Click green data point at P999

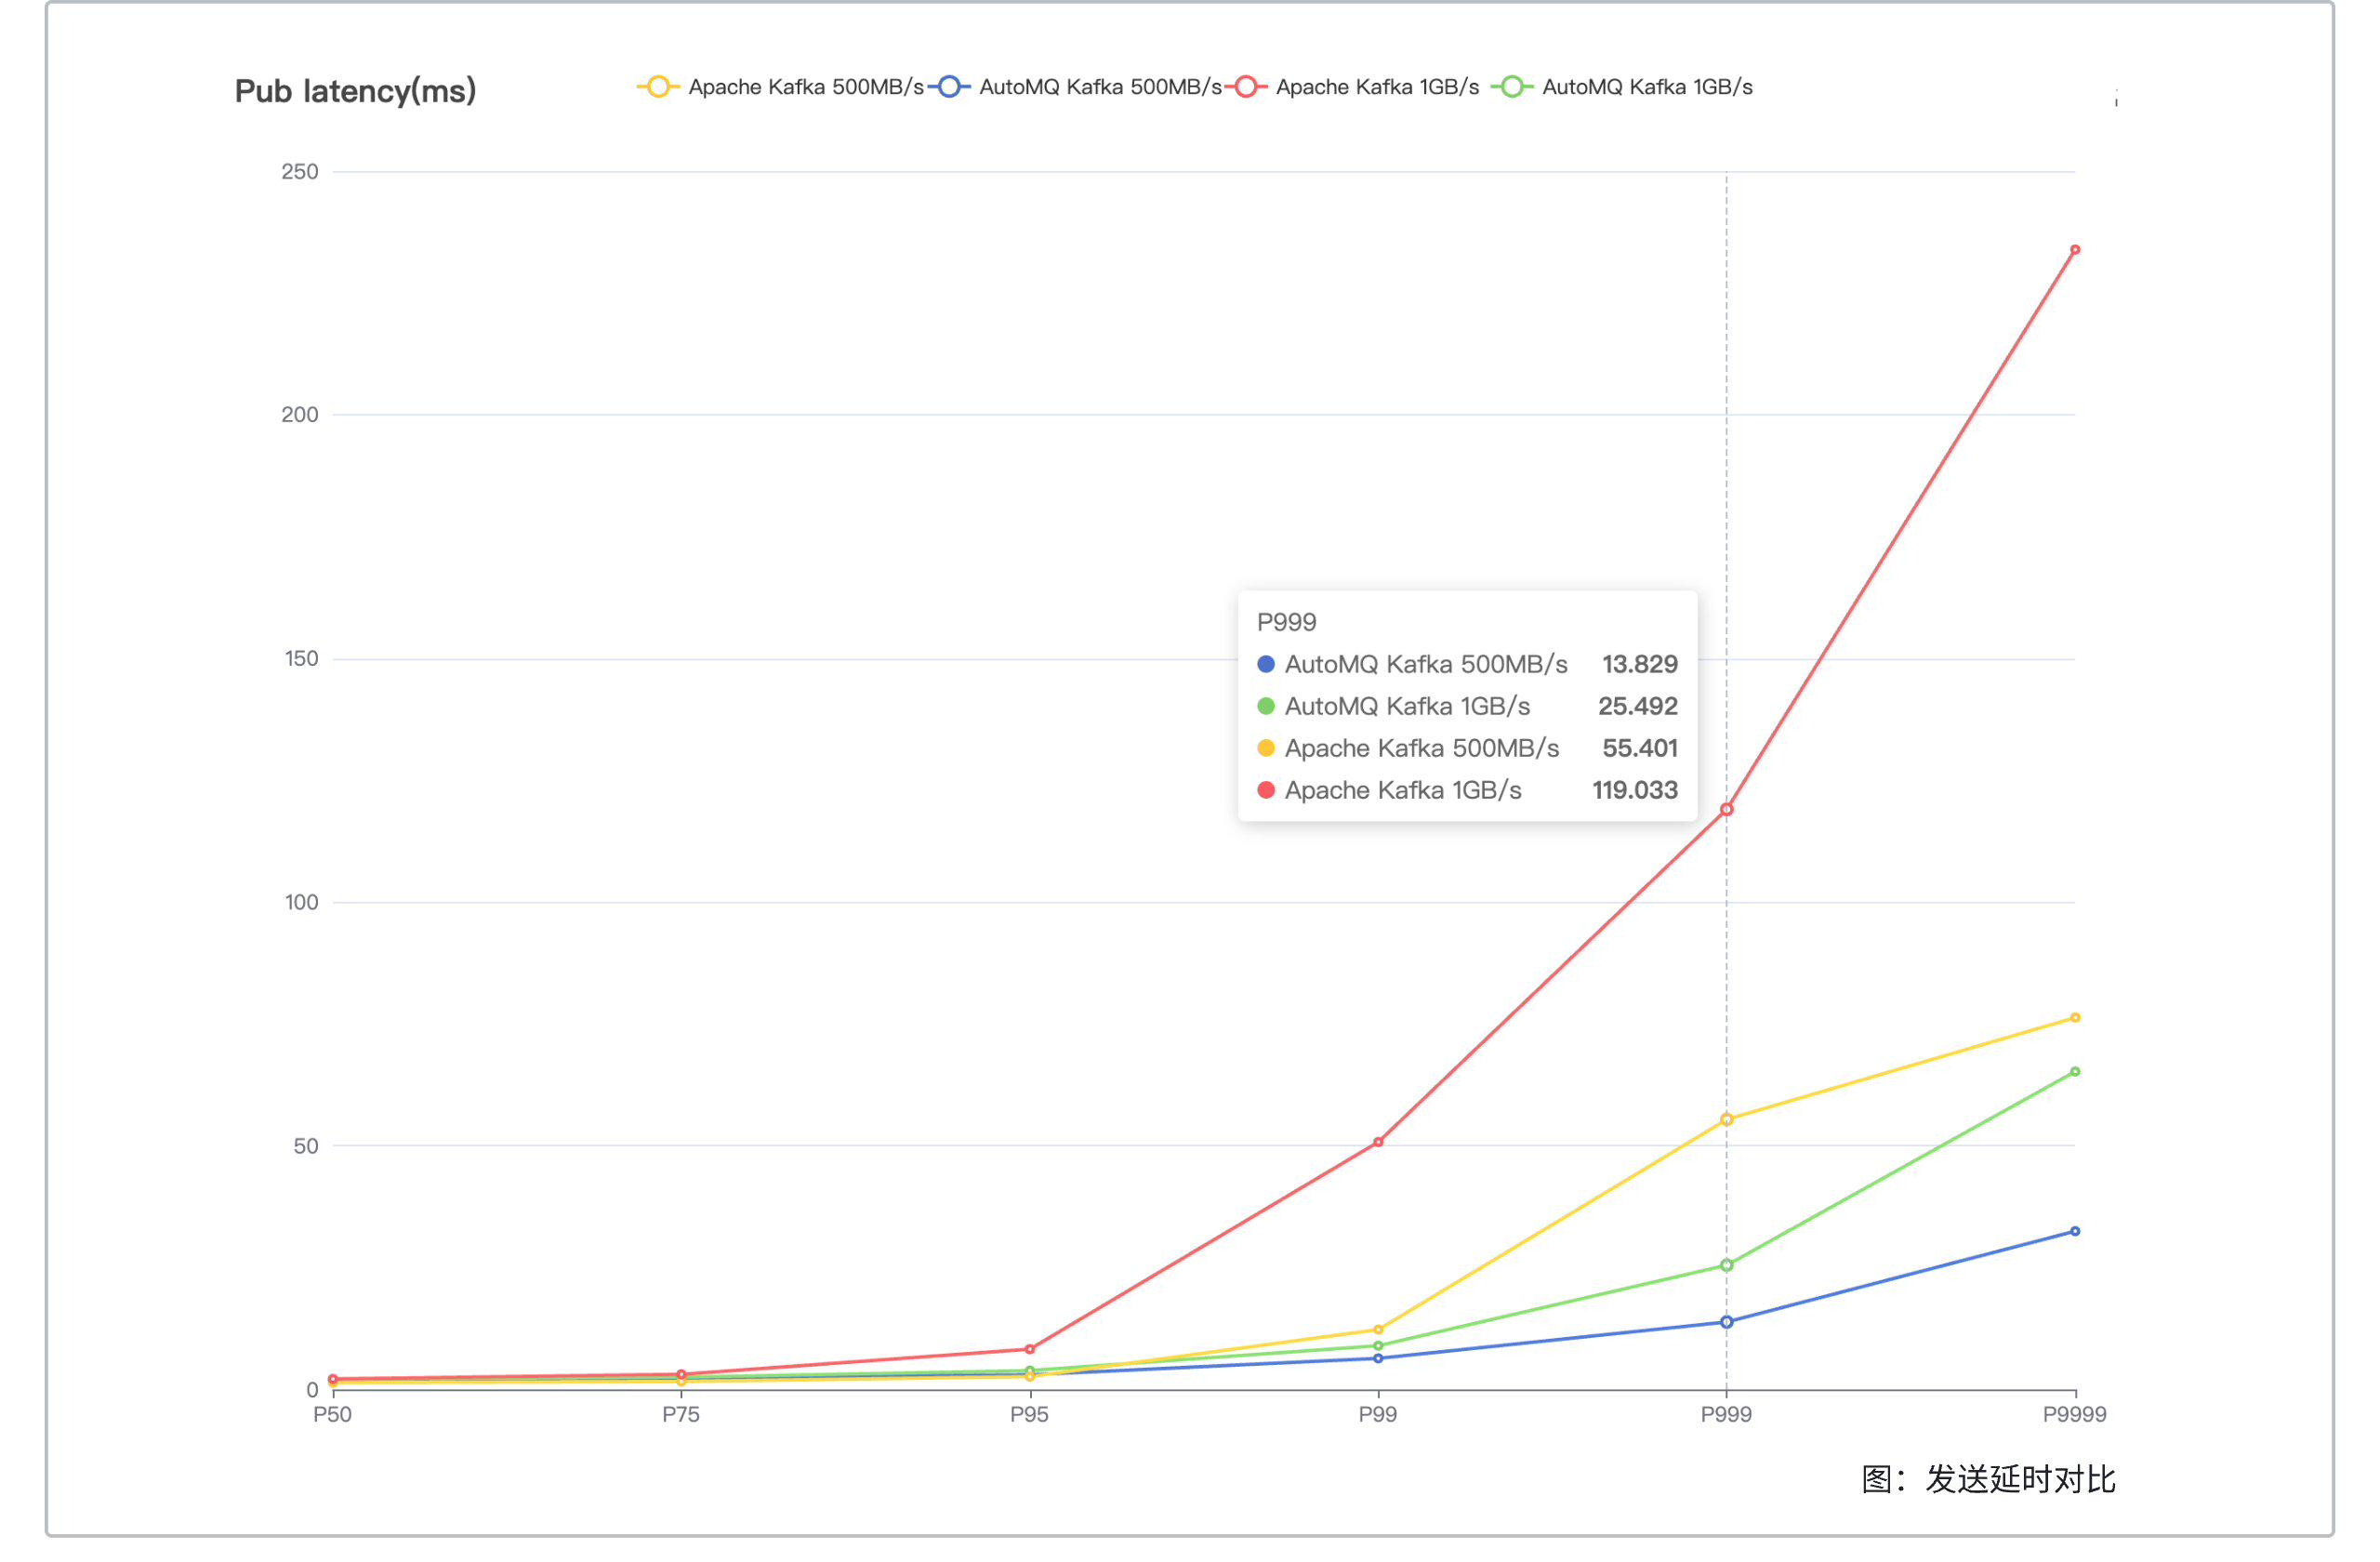click(1726, 1265)
